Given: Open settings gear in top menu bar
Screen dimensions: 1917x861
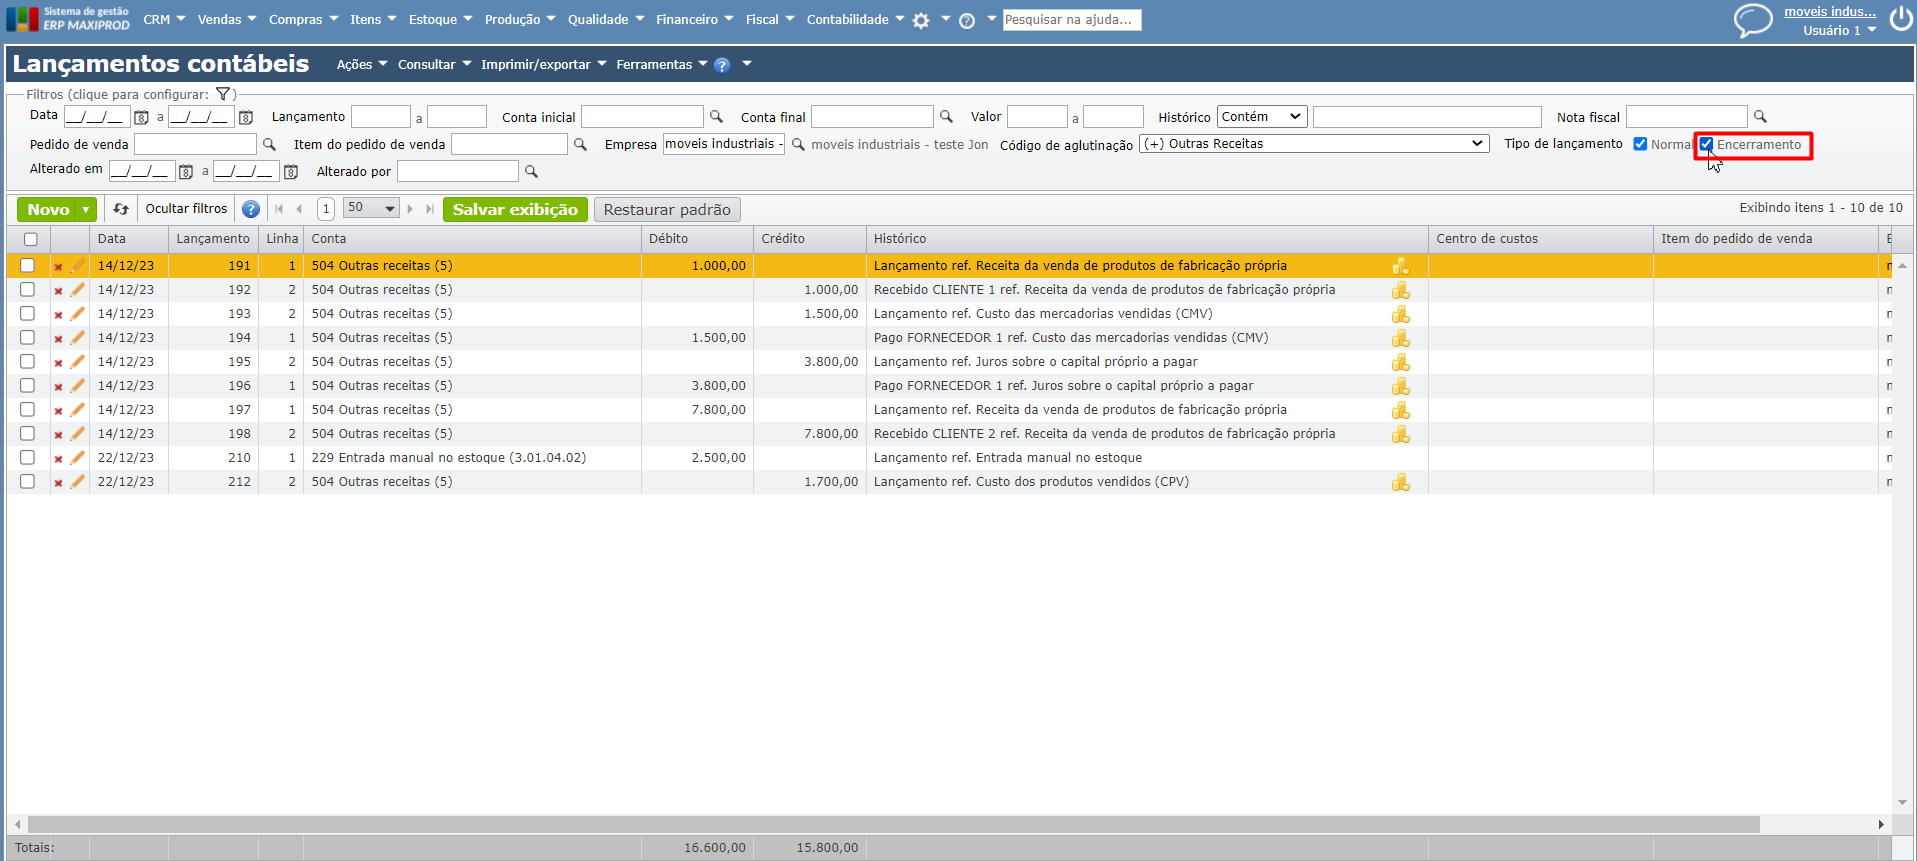Looking at the screenshot, I should [x=921, y=20].
